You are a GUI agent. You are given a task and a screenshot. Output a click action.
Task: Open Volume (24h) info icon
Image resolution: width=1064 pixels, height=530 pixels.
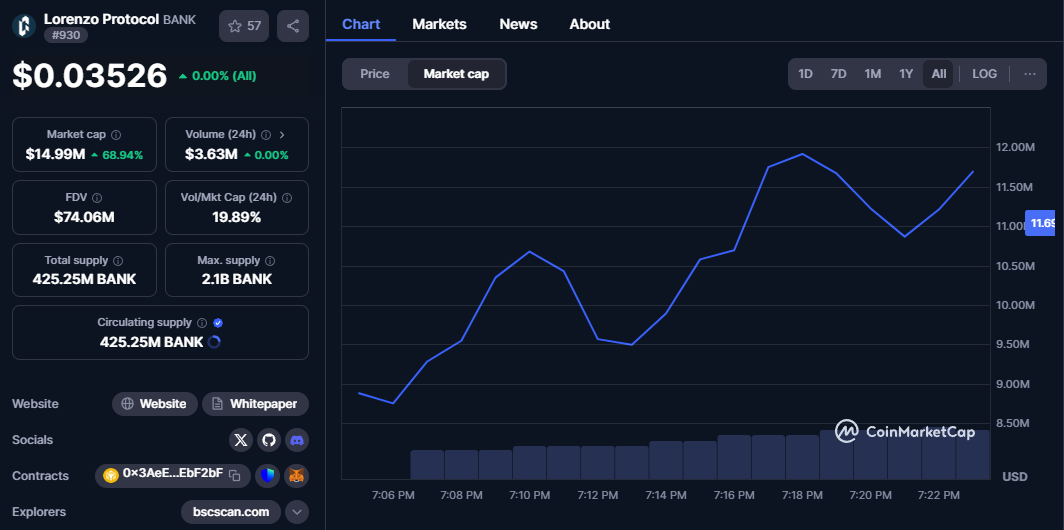(266, 134)
